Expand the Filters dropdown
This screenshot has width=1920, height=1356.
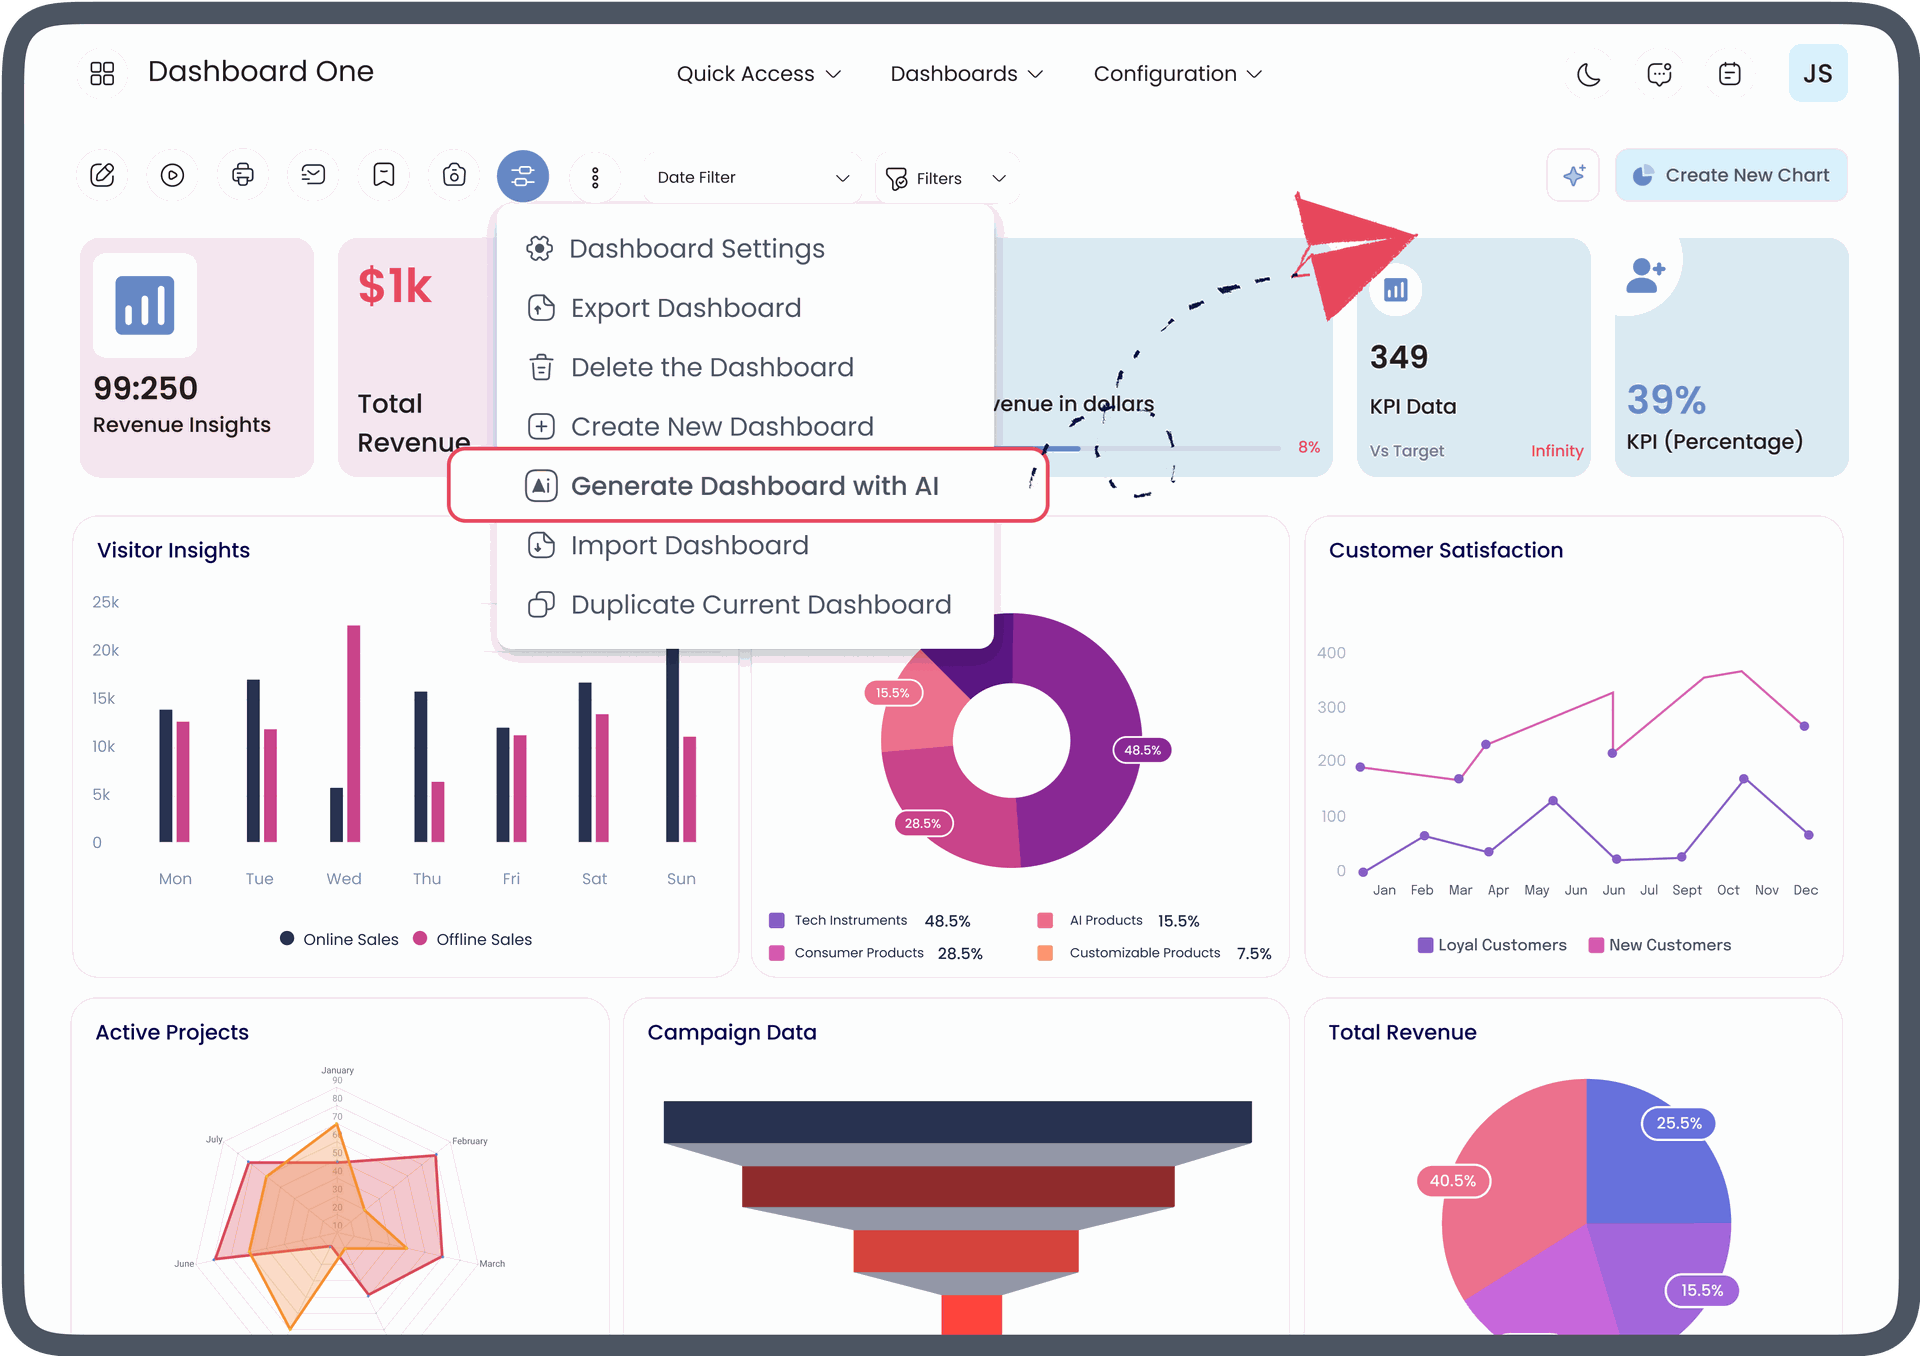[x=946, y=178]
